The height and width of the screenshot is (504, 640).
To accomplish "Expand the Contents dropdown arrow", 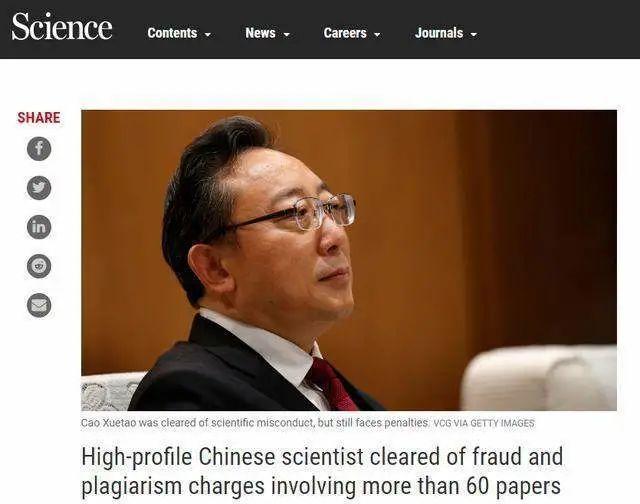I will pyautogui.click(x=208, y=35).
